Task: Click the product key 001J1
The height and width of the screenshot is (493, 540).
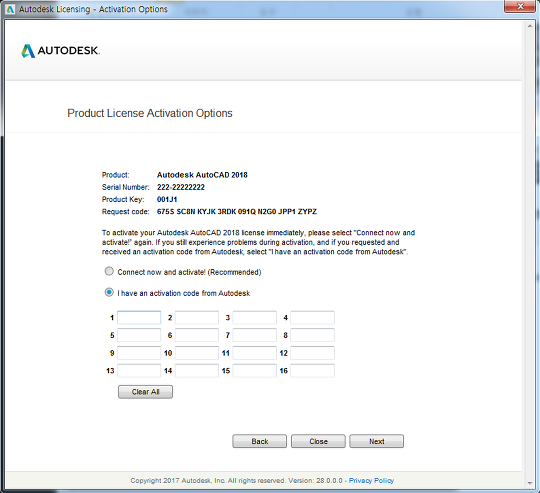Action: pos(167,199)
